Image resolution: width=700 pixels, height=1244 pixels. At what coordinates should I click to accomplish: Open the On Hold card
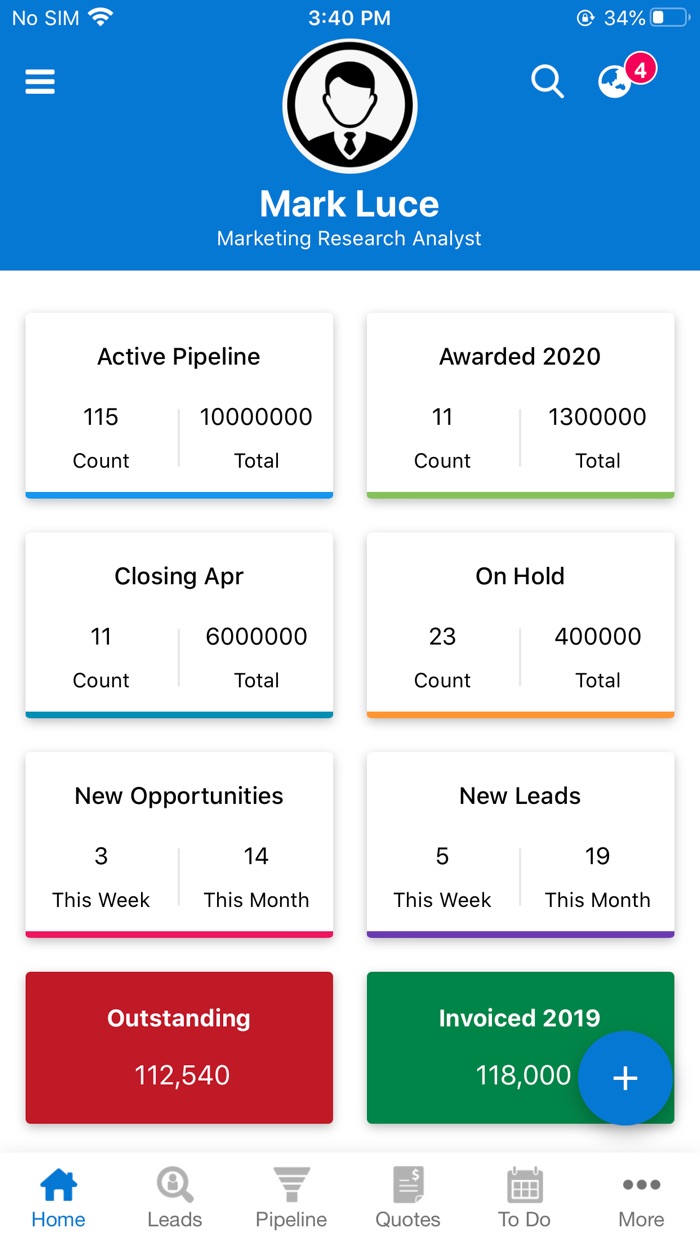point(519,625)
